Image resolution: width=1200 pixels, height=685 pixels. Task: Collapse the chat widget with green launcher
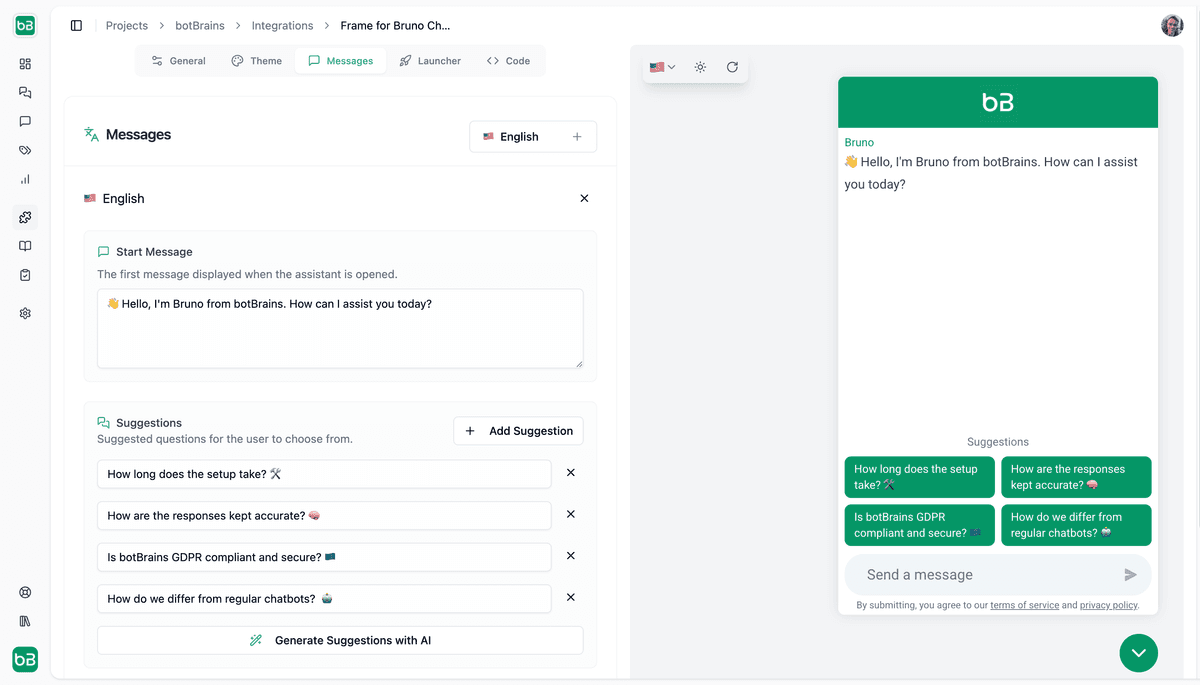pos(1138,653)
